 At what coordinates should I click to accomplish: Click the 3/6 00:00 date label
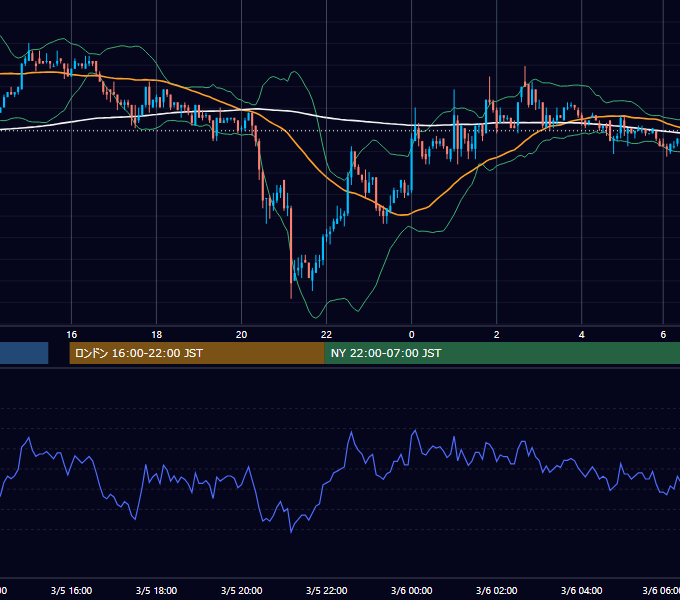(x=412, y=590)
